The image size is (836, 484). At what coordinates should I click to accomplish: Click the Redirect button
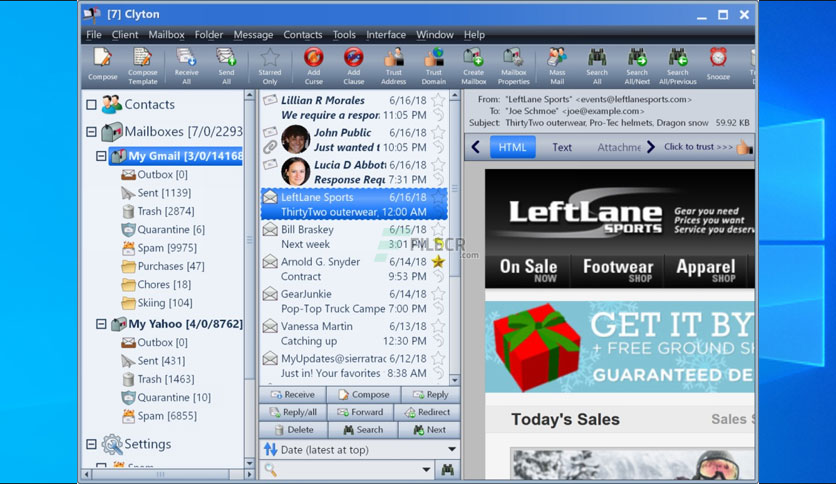(x=427, y=412)
